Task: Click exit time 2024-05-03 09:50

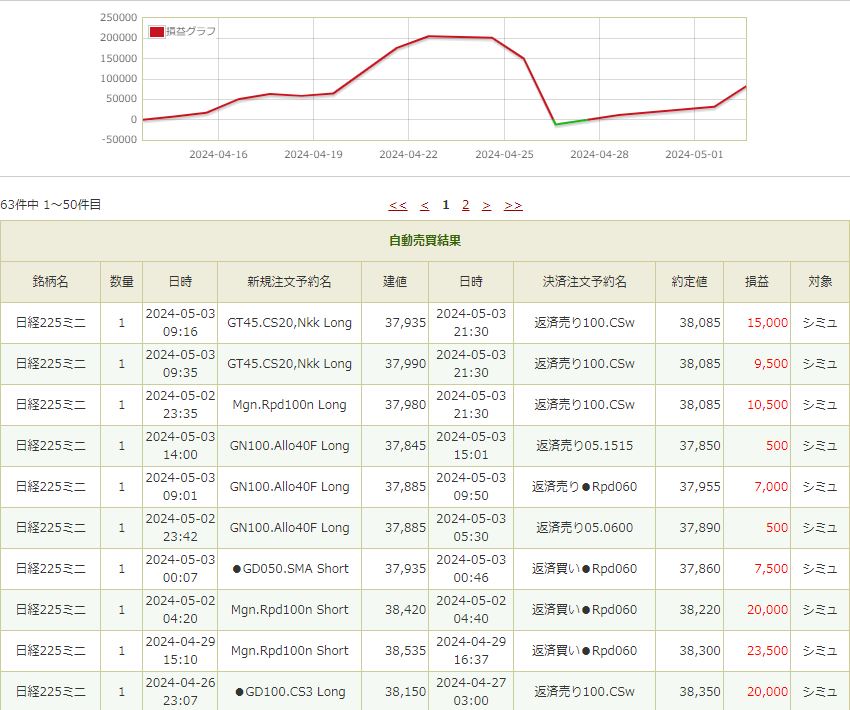Action: [471, 487]
